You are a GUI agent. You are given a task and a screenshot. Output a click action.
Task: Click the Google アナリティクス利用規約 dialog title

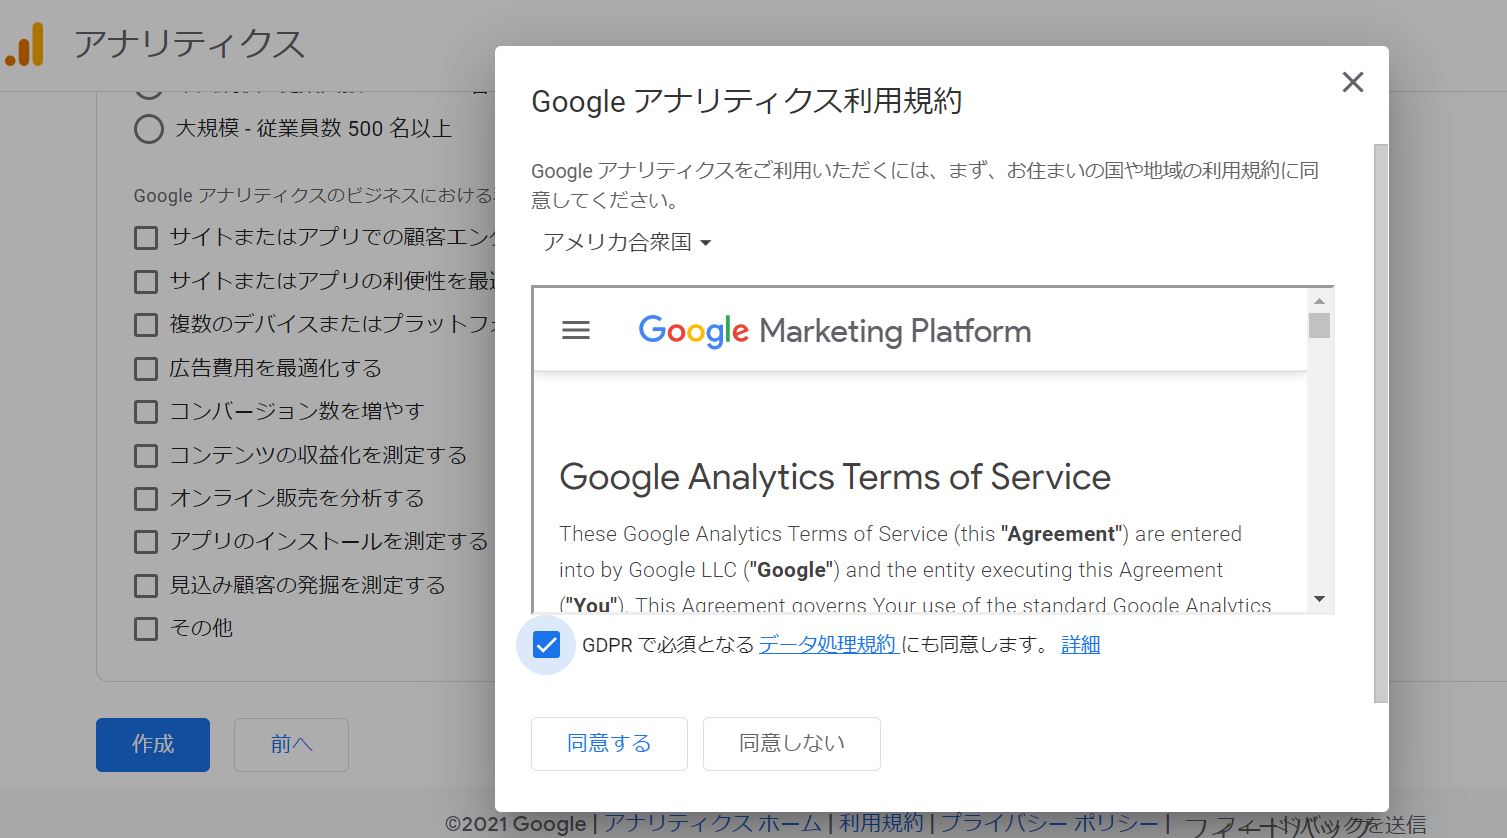point(746,101)
